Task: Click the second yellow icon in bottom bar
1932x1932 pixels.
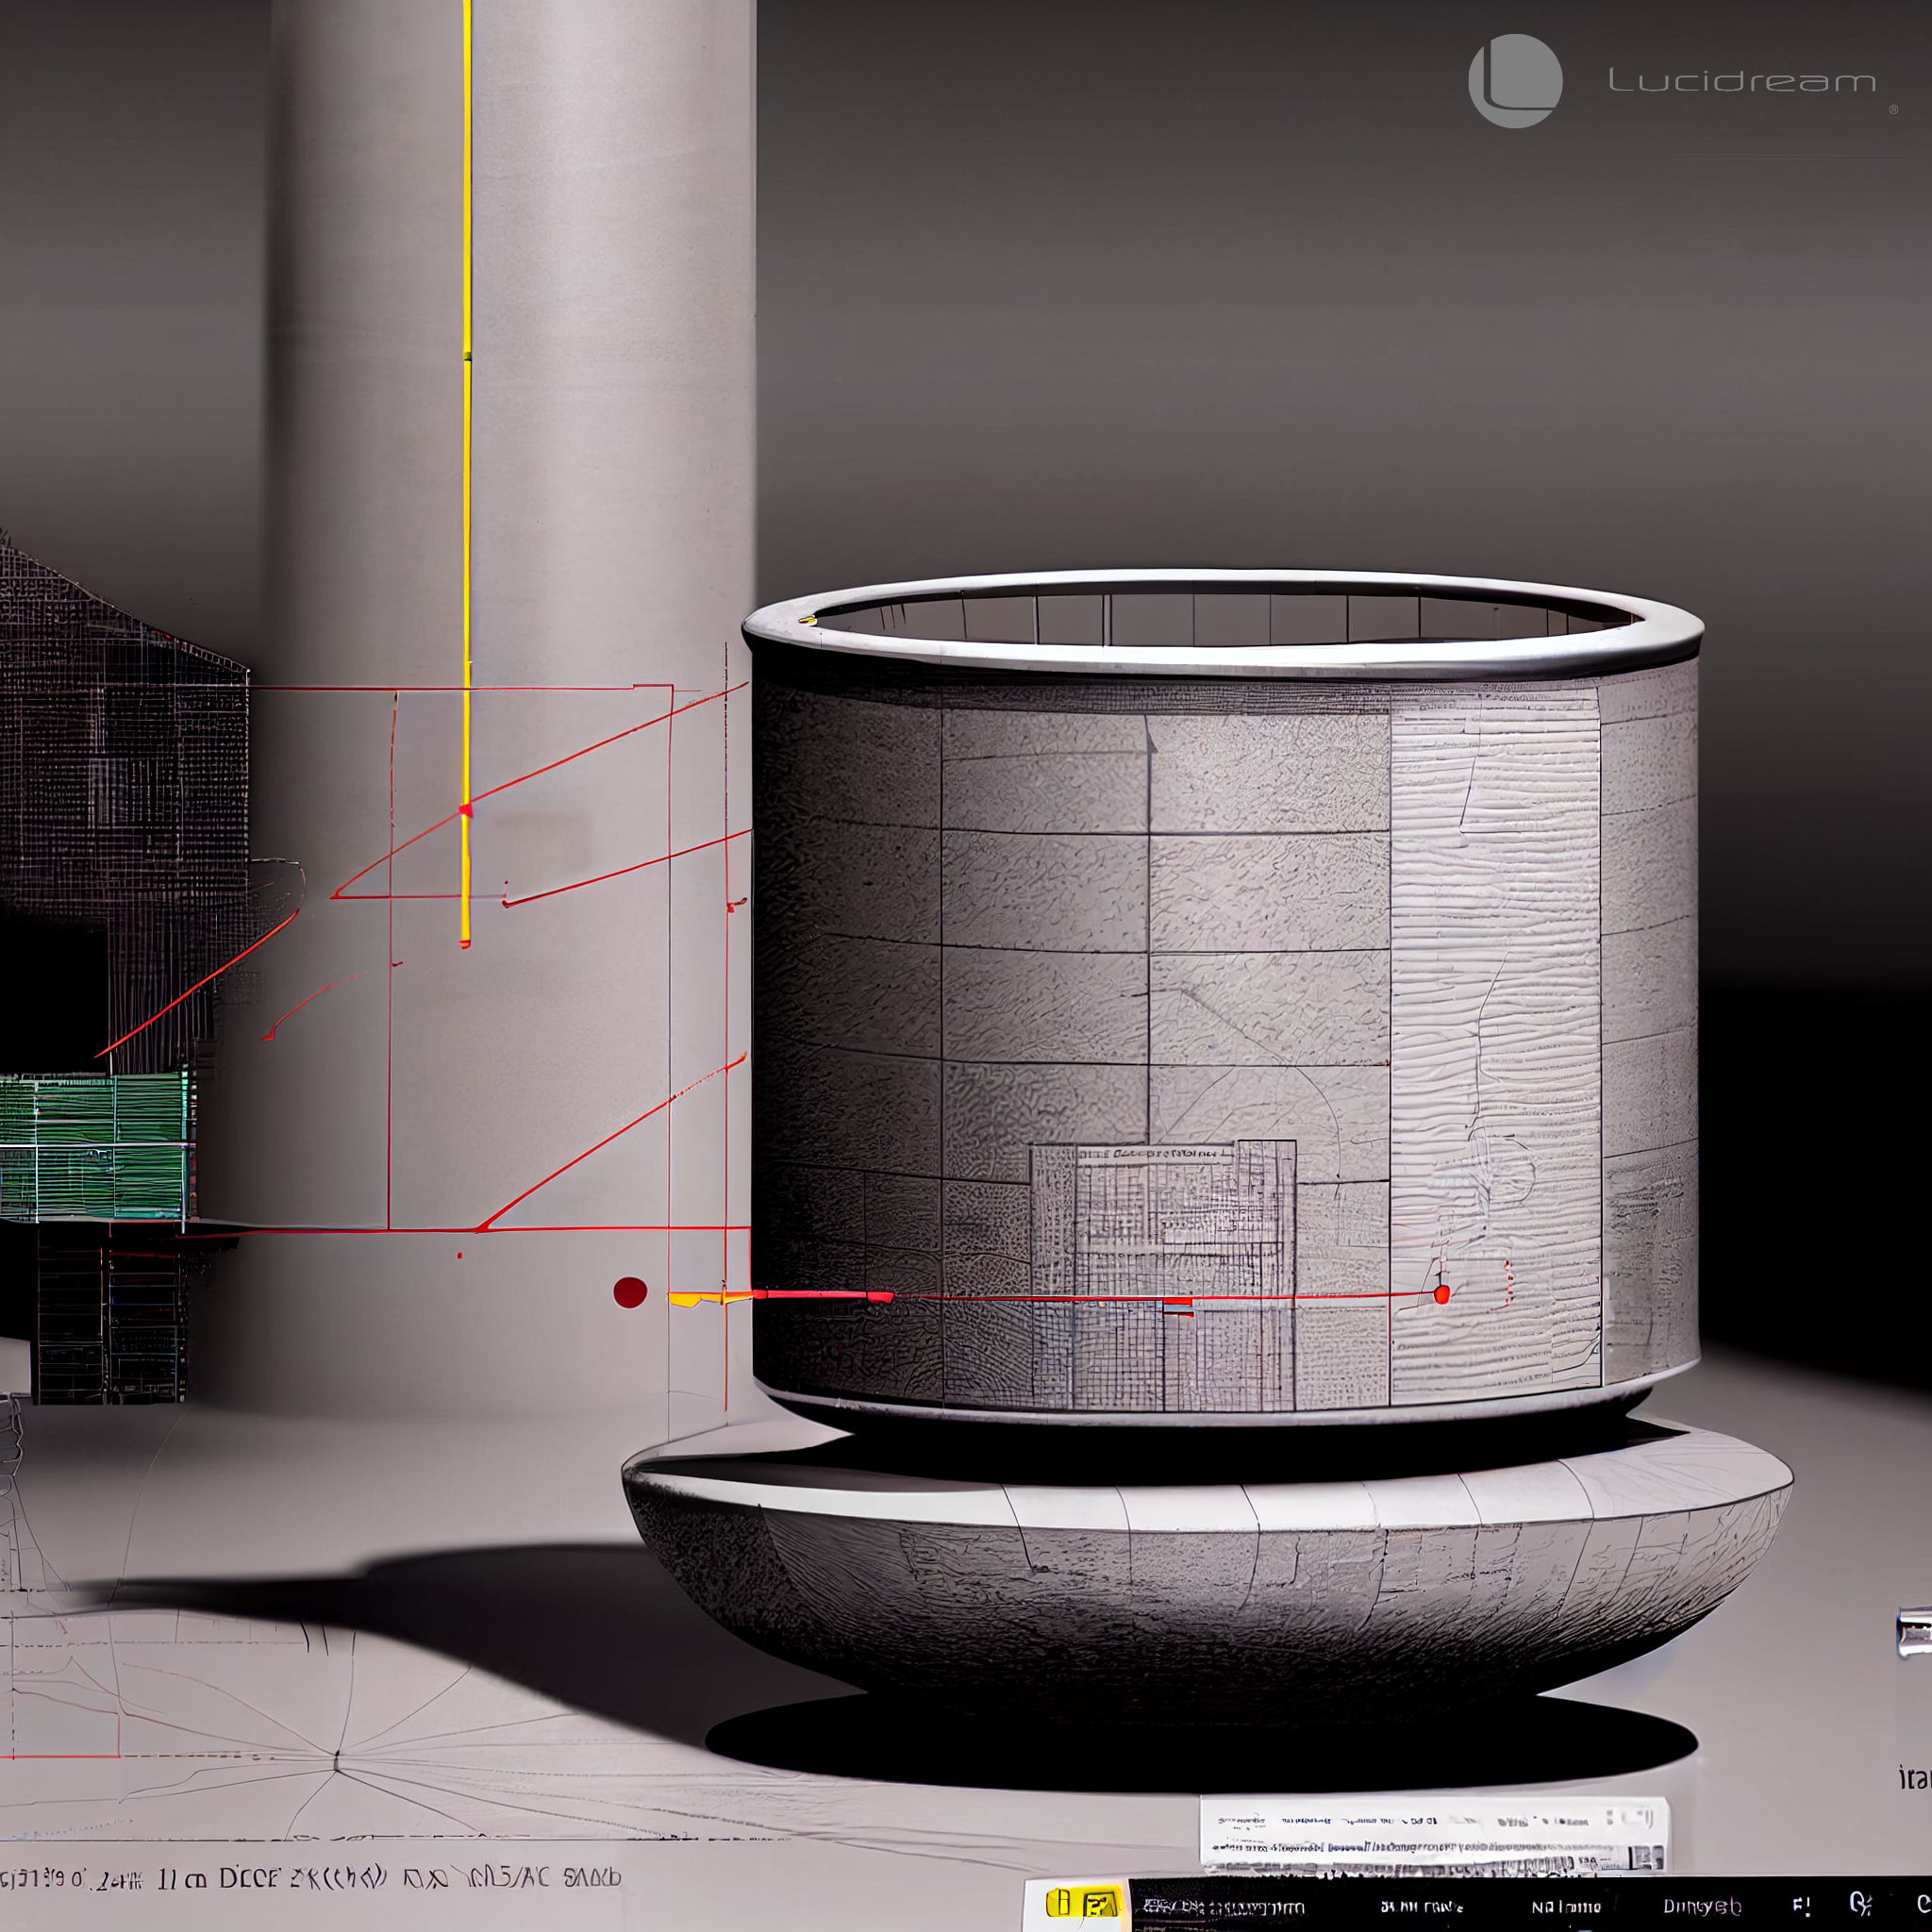Action: click(x=1100, y=1904)
